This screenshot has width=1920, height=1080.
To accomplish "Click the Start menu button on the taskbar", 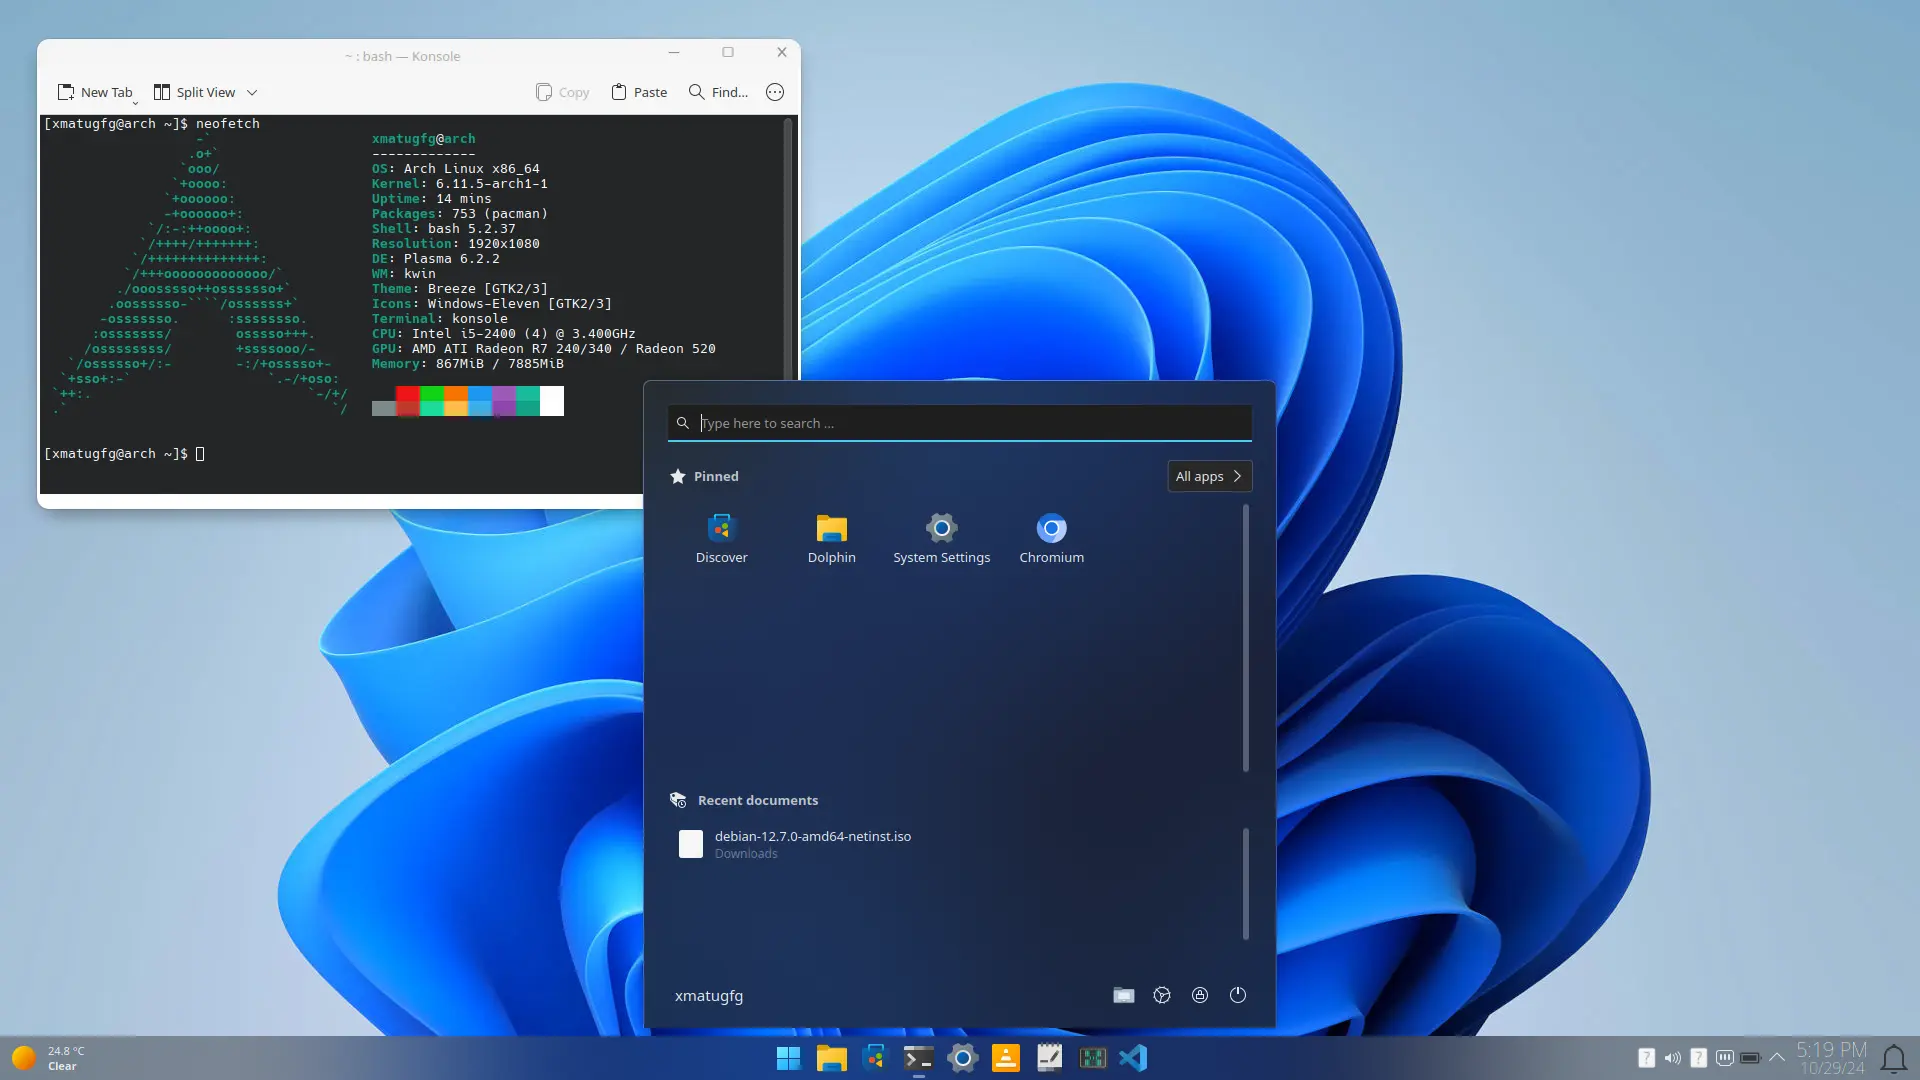I will [x=788, y=1058].
